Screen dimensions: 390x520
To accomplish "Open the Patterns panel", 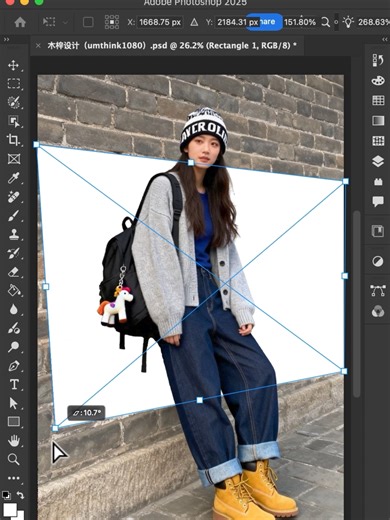I will 378,141.
